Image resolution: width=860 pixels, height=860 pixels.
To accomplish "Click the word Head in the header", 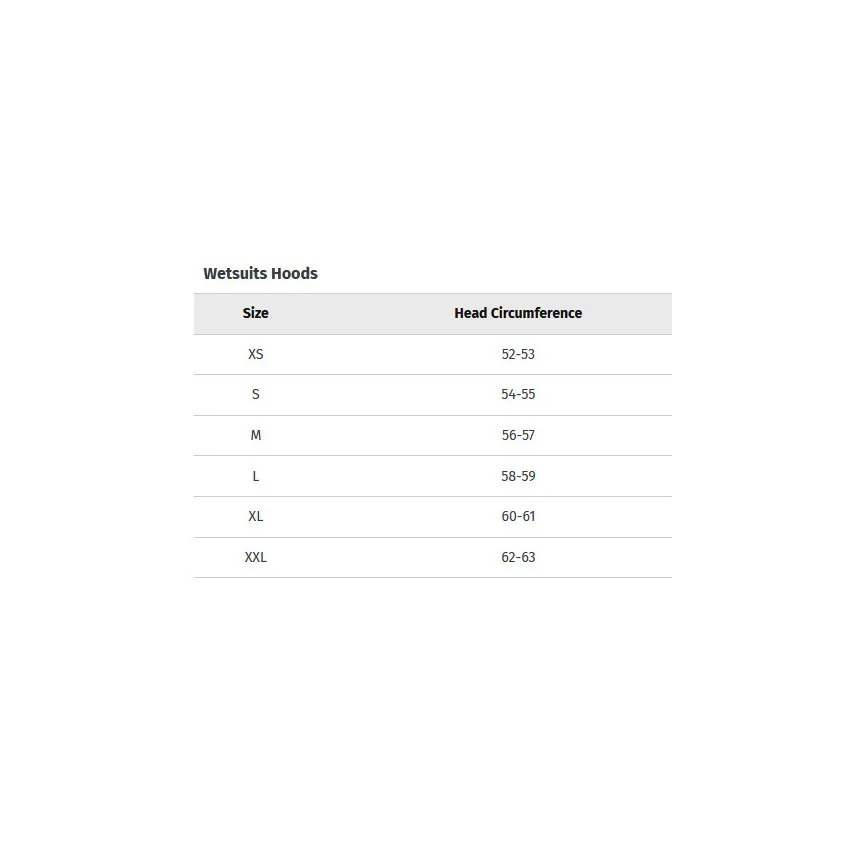I will (x=471, y=313).
